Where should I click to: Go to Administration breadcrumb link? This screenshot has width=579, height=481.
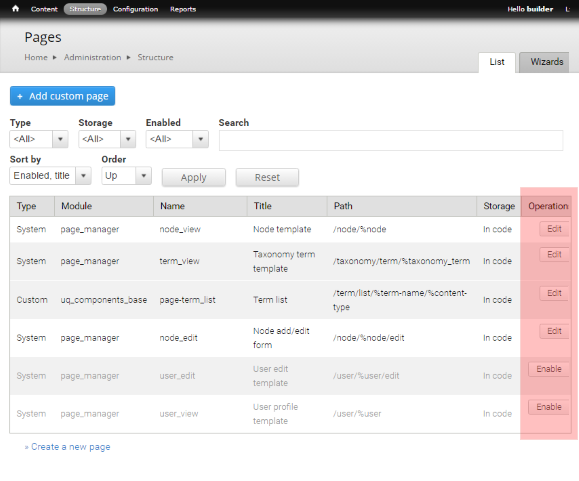point(92,57)
